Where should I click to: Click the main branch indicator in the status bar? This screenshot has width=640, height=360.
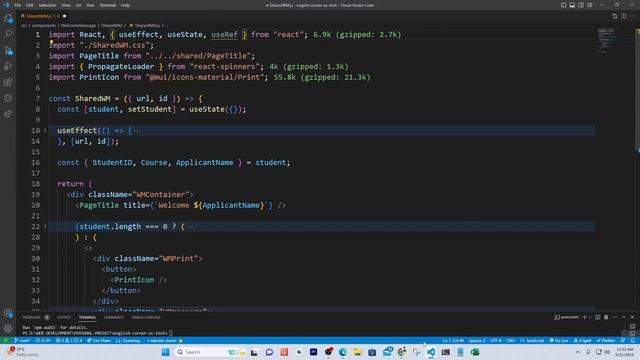22,340
